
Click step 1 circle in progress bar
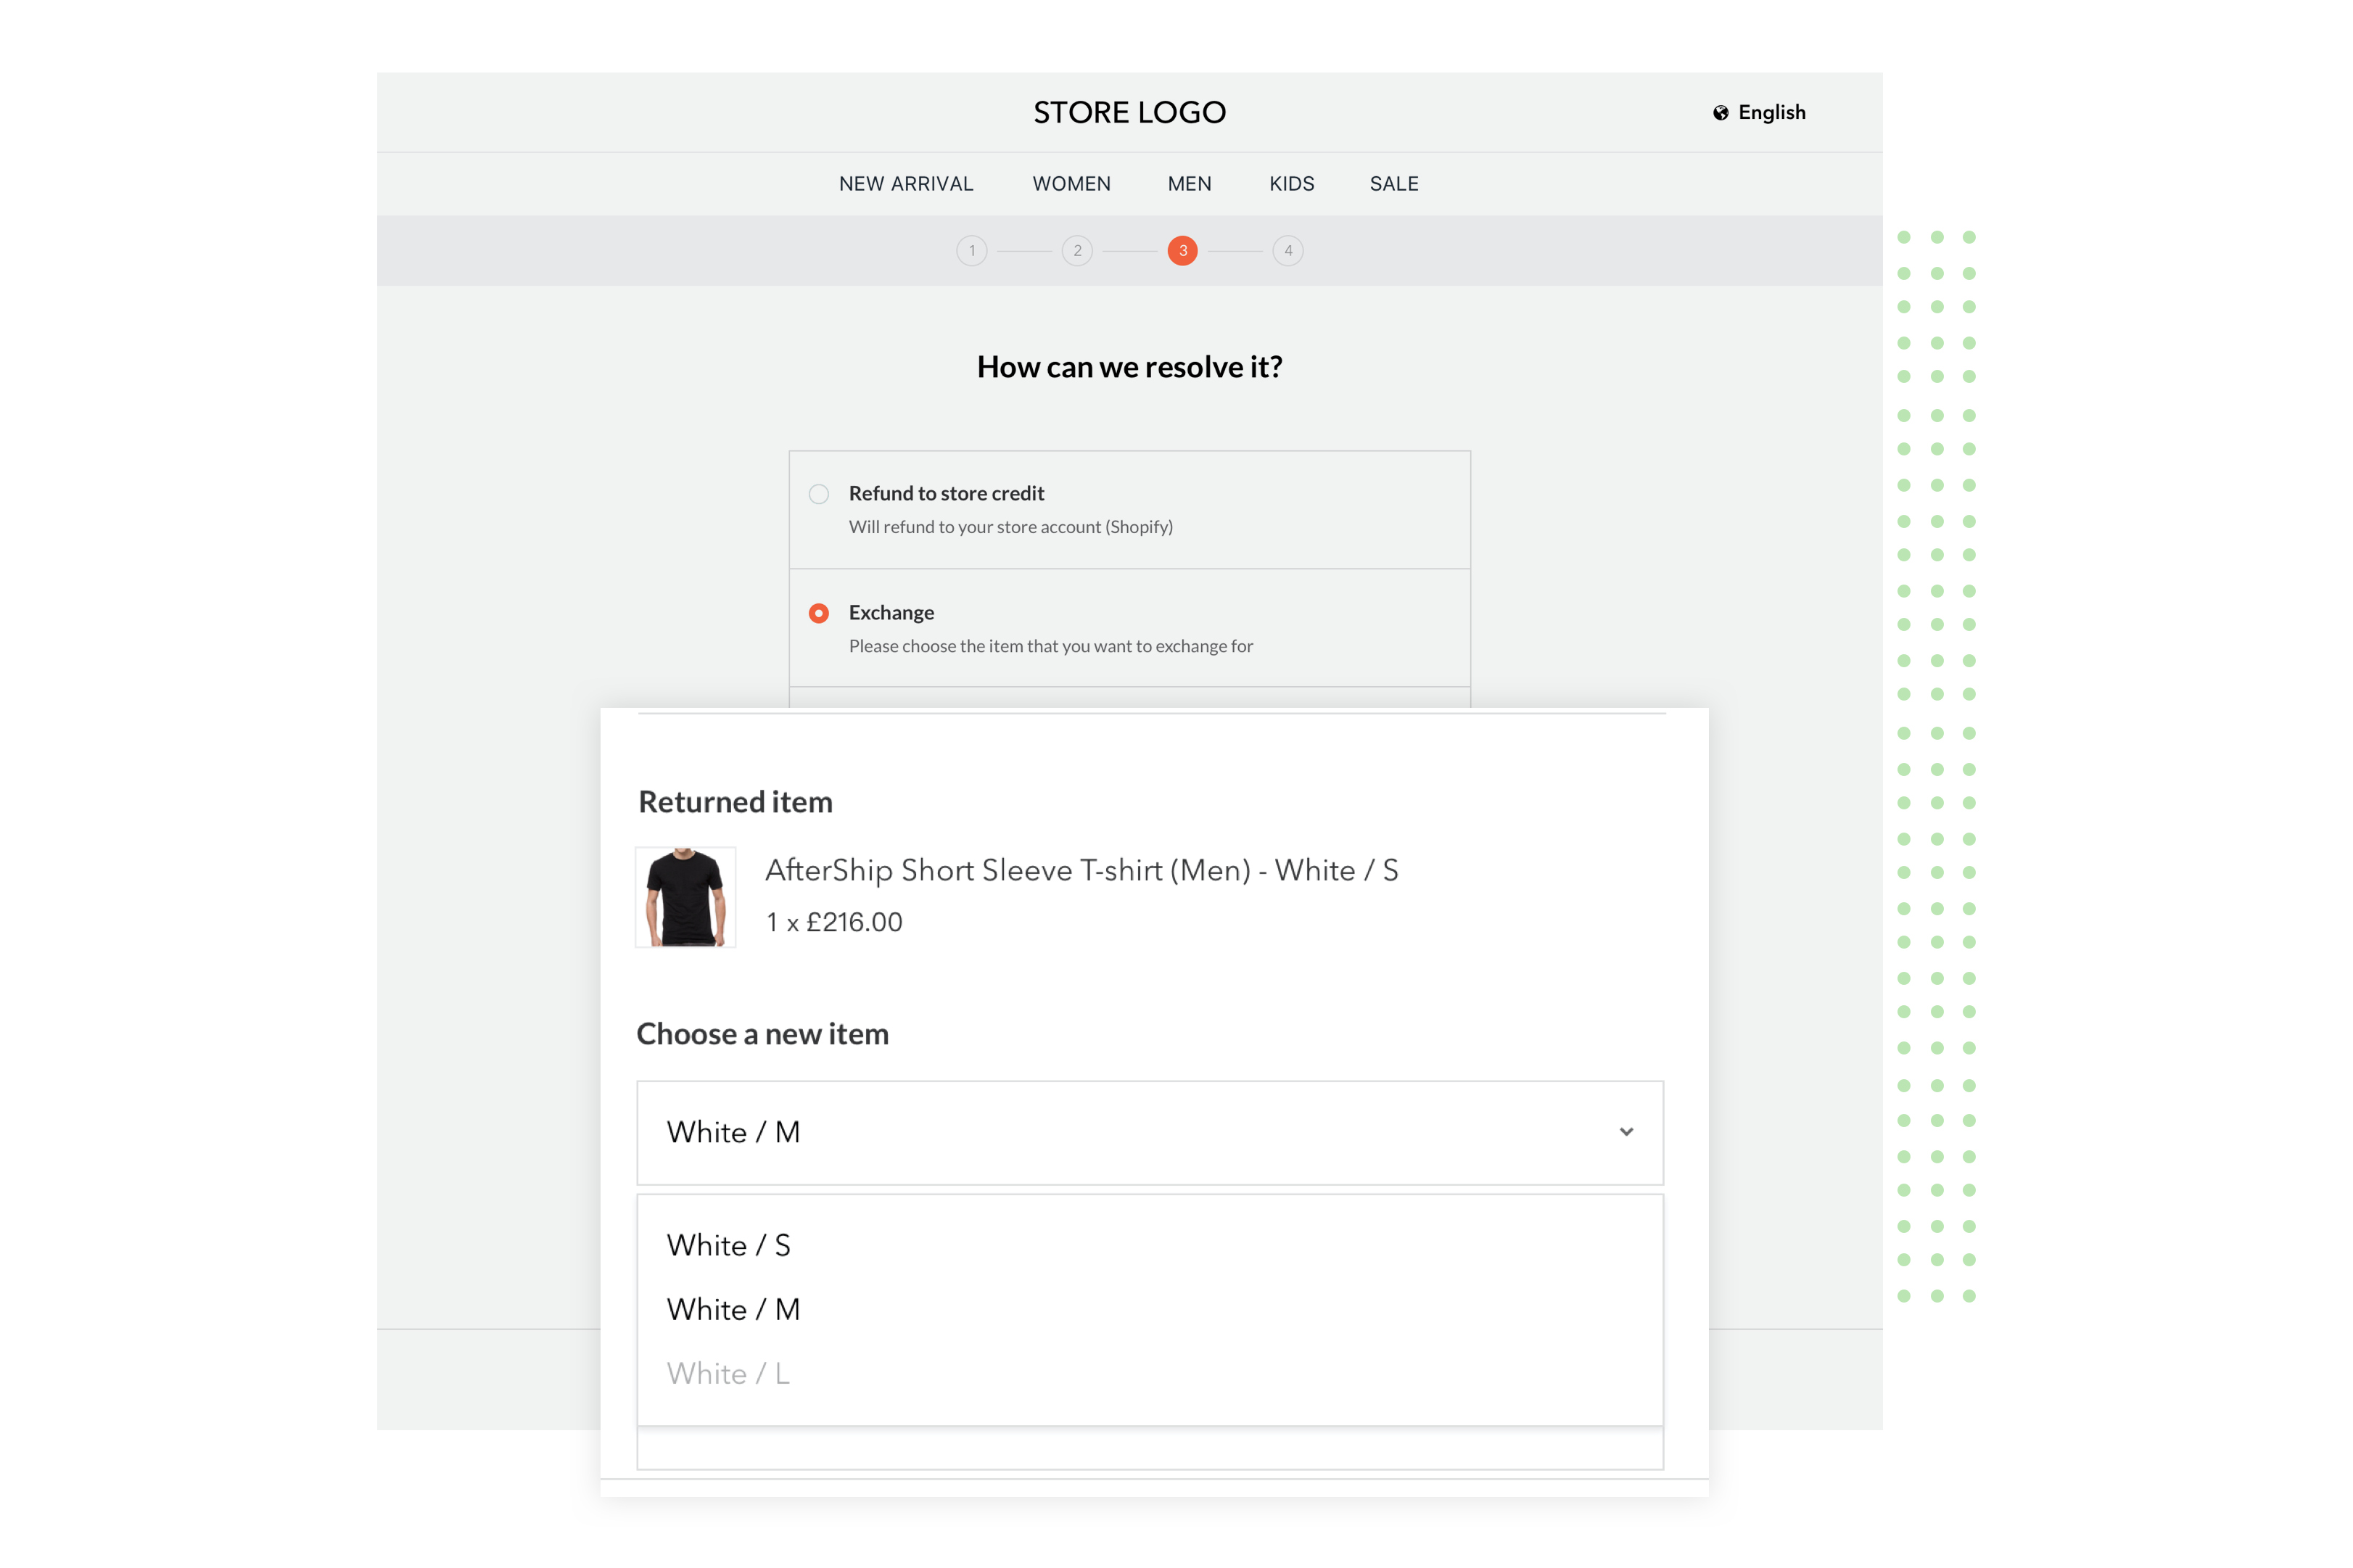971,251
